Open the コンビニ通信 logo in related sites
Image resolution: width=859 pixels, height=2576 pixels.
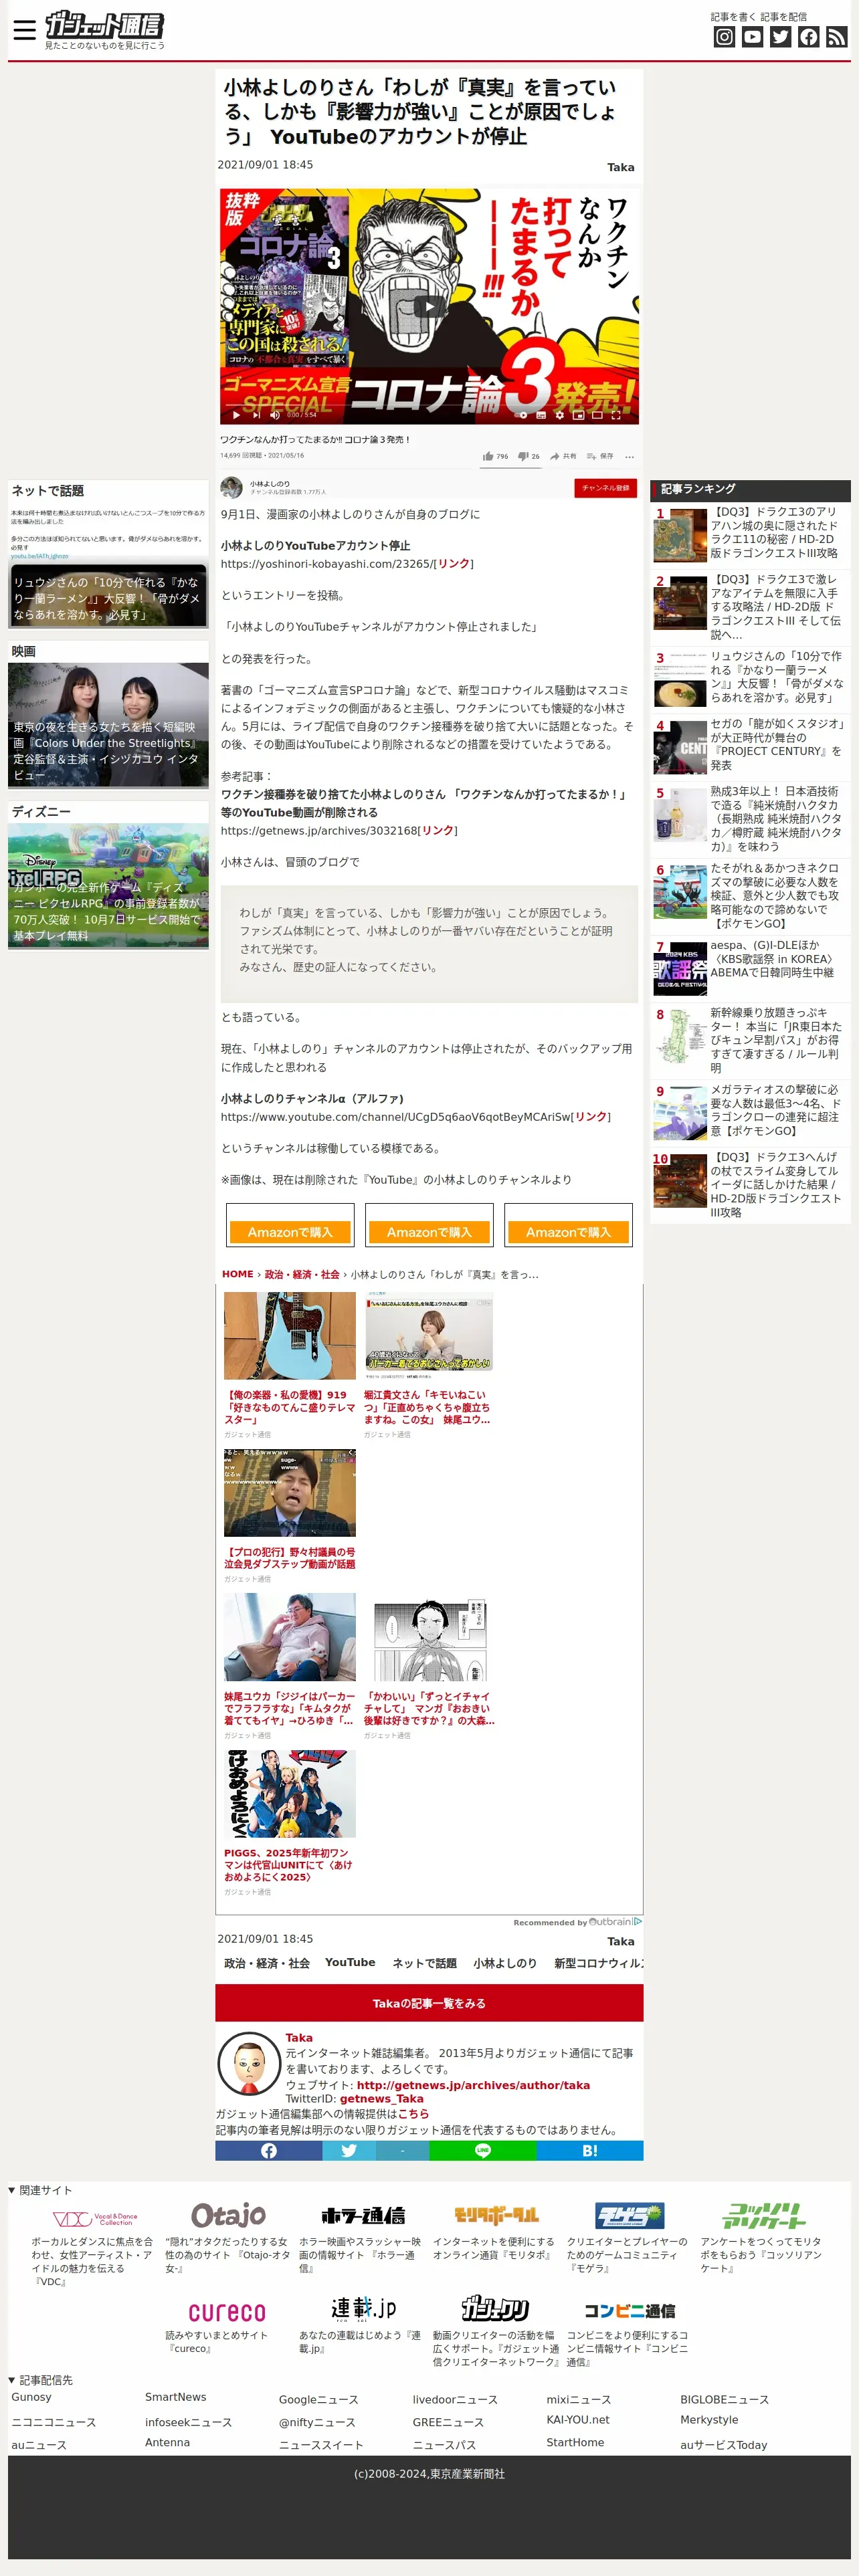pos(629,2310)
